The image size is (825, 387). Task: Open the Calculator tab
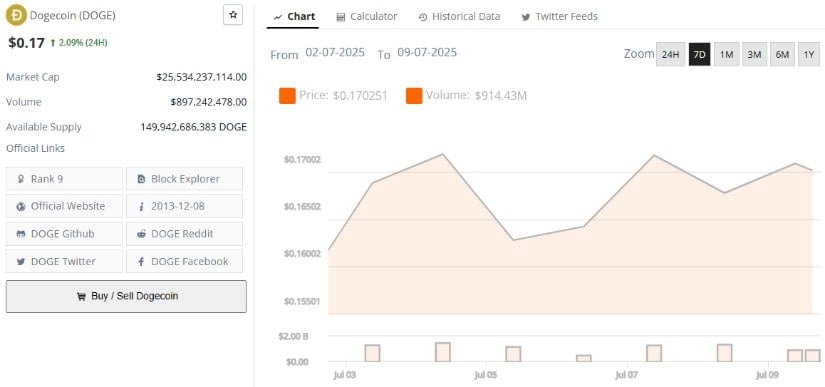(x=367, y=17)
